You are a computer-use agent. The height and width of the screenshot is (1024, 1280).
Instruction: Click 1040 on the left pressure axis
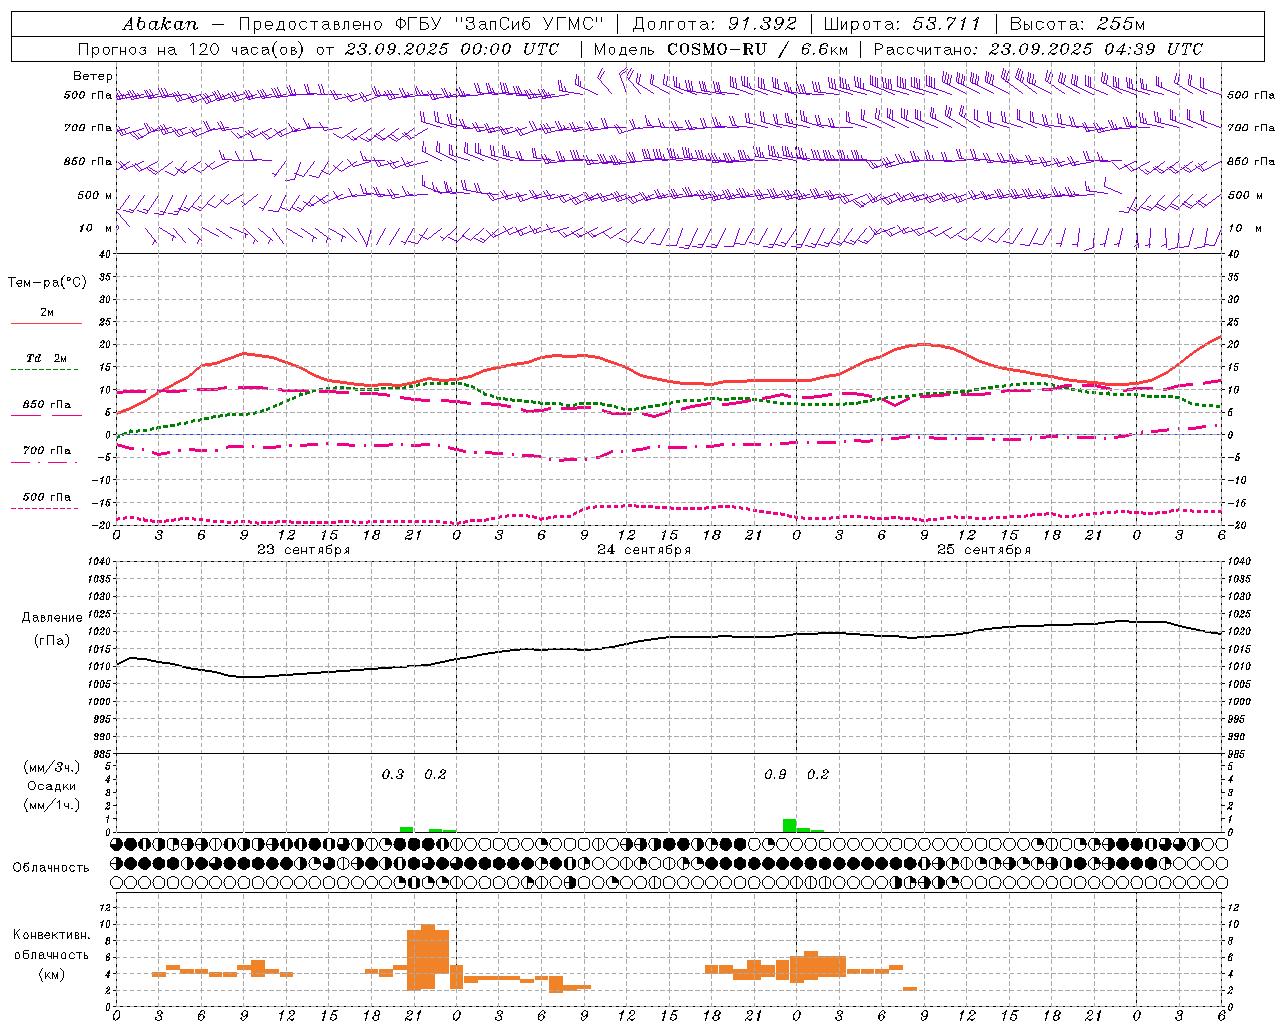(x=97, y=561)
